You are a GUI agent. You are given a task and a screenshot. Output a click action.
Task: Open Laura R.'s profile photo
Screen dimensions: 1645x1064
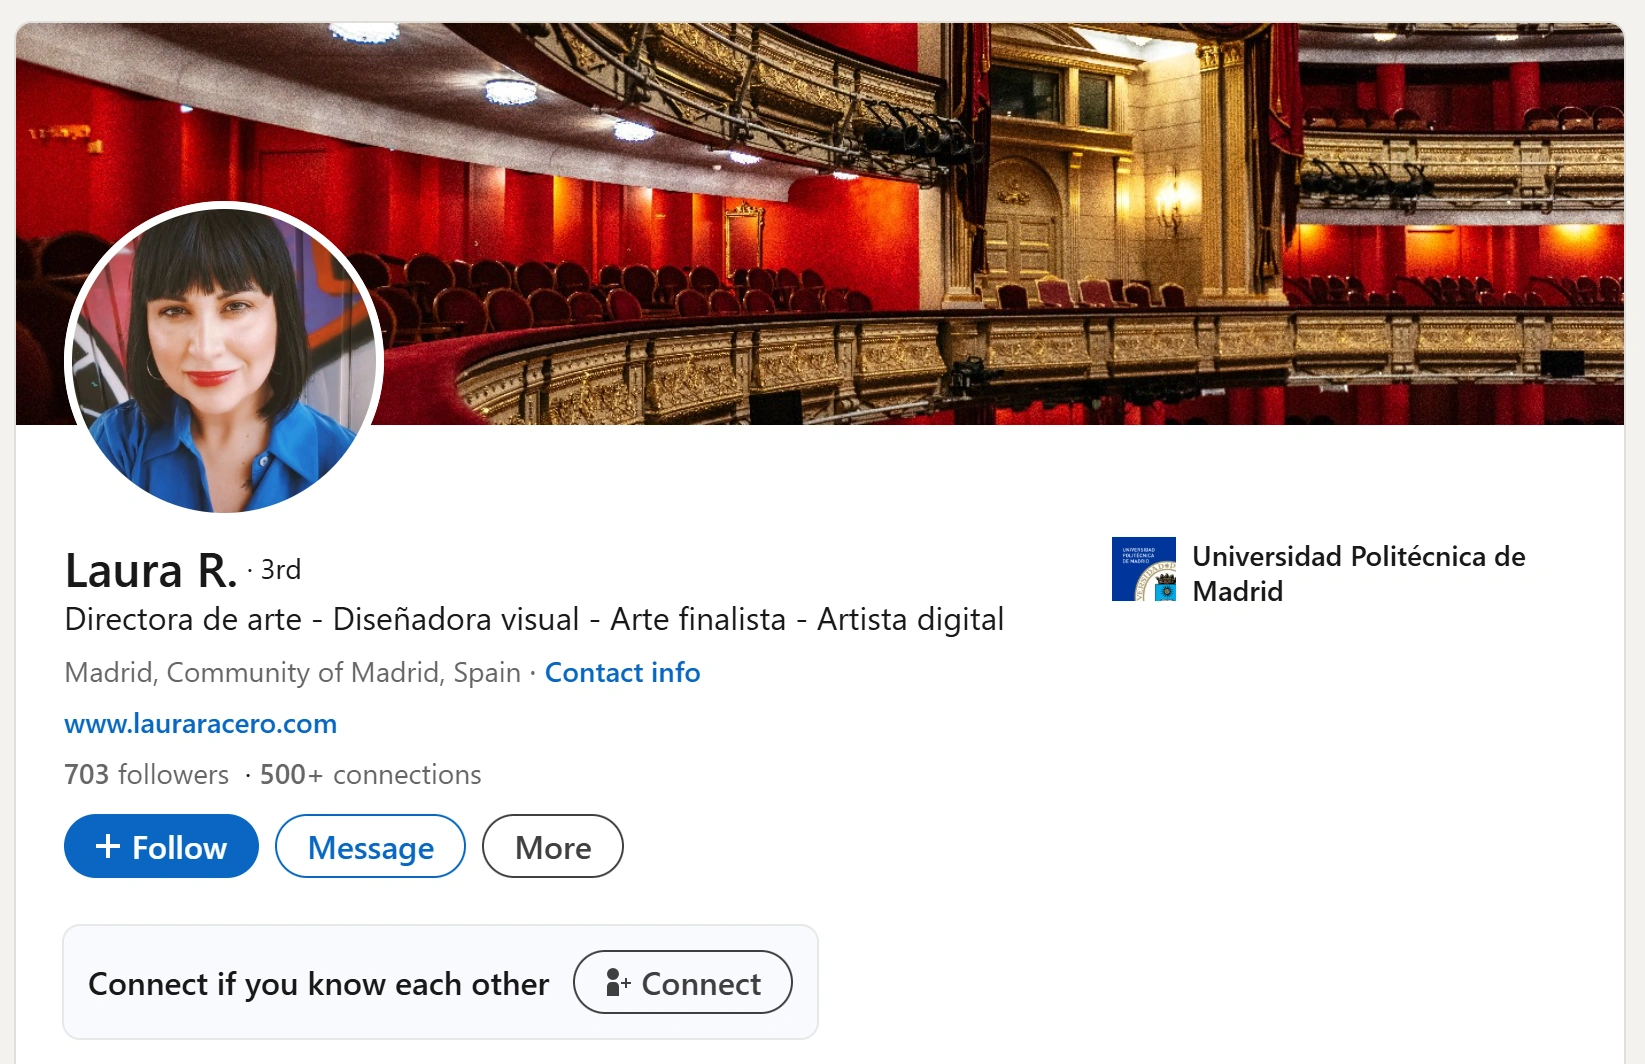[x=224, y=359]
